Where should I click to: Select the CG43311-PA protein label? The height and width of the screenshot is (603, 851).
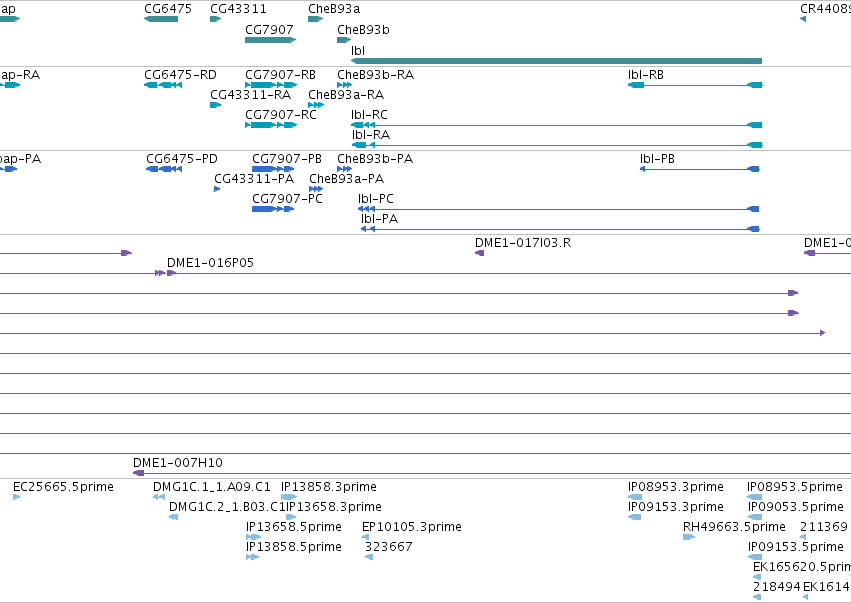click(x=254, y=179)
